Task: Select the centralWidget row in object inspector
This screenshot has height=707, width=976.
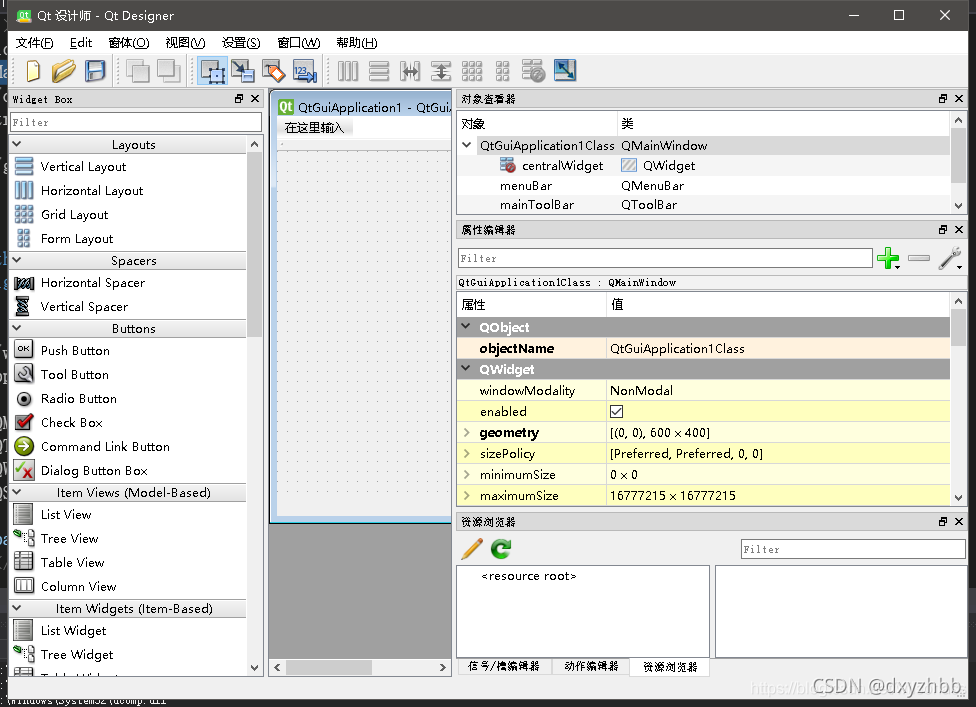Action: coord(703,166)
